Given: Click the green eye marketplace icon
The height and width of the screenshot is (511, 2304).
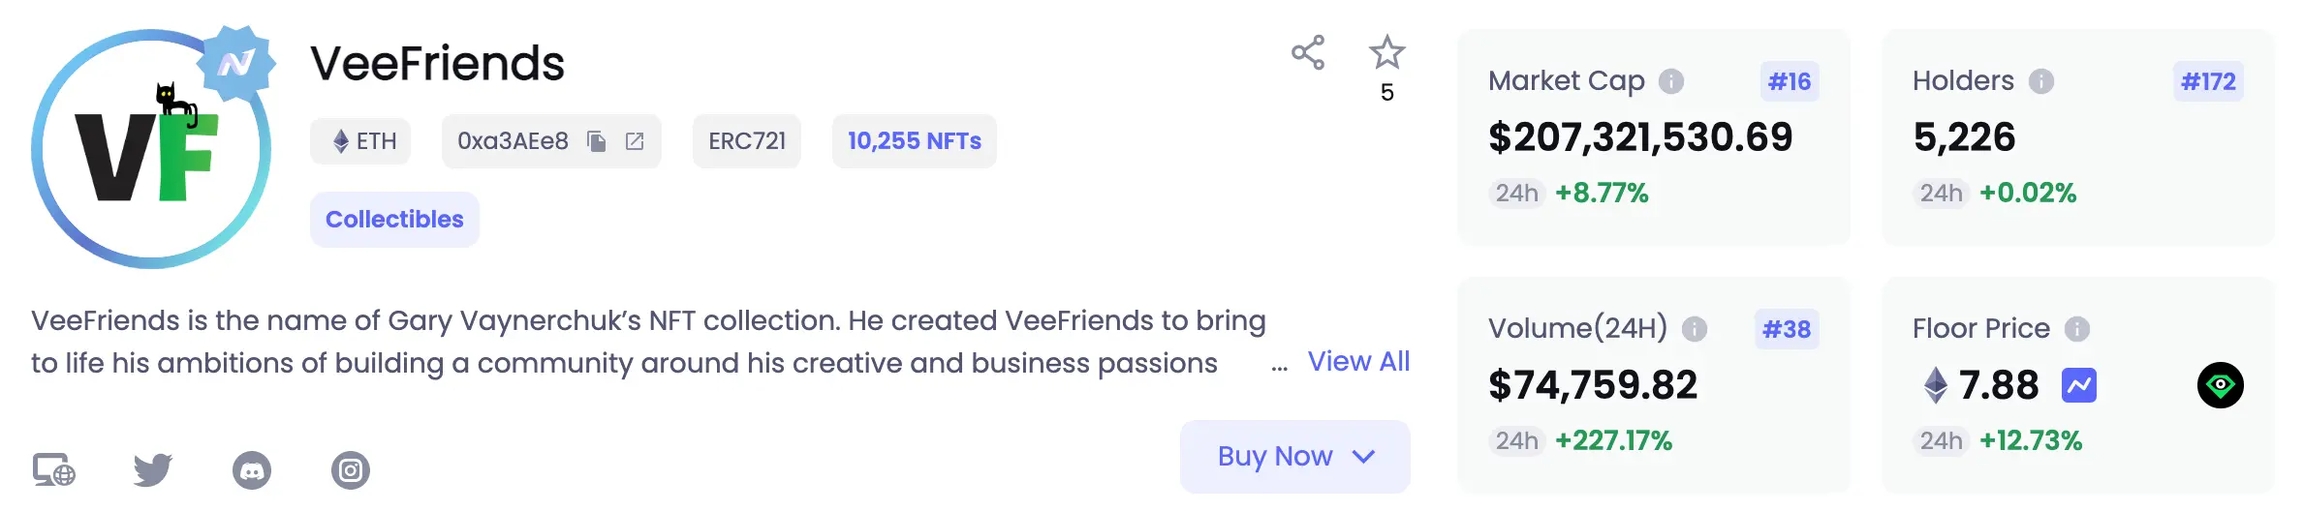Looking at the screenshot, I should pyautogui.click(x=2220, y=385).
